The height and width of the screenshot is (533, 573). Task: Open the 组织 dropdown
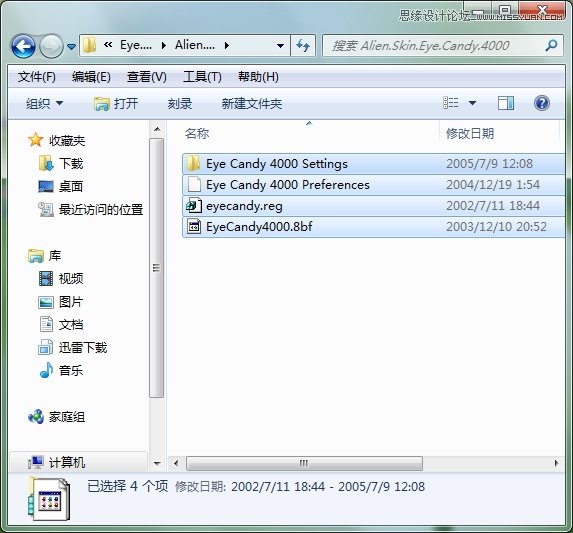pyautogui.click(x=44, y=104)
